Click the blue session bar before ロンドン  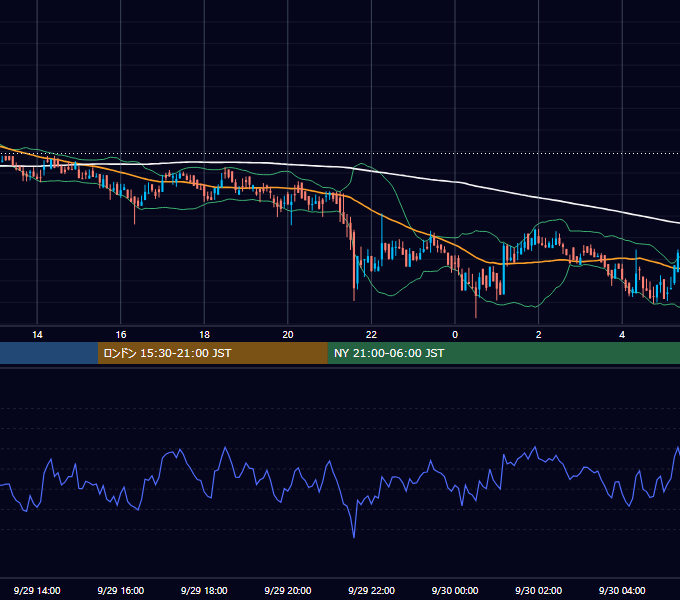pos(49,353)
